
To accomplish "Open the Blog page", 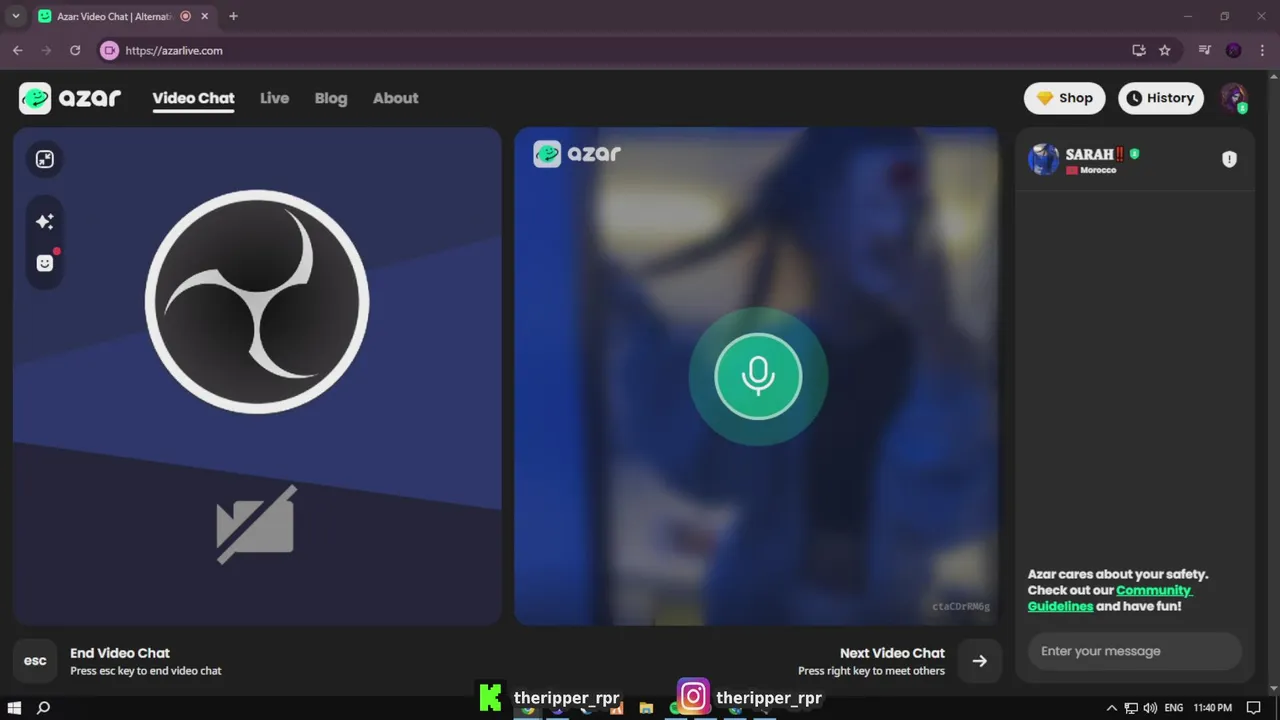I will click(x=331, y=98).
